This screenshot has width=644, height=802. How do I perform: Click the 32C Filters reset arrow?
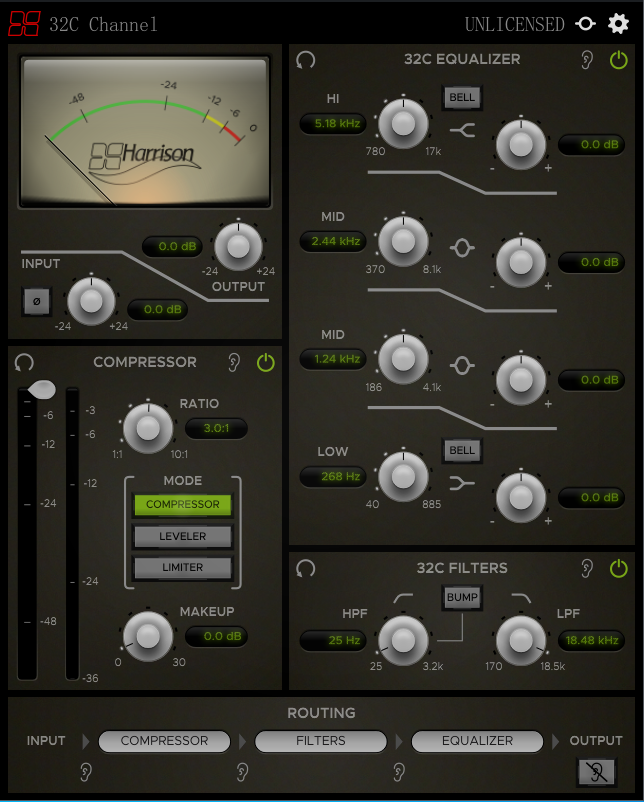[305, 568]
